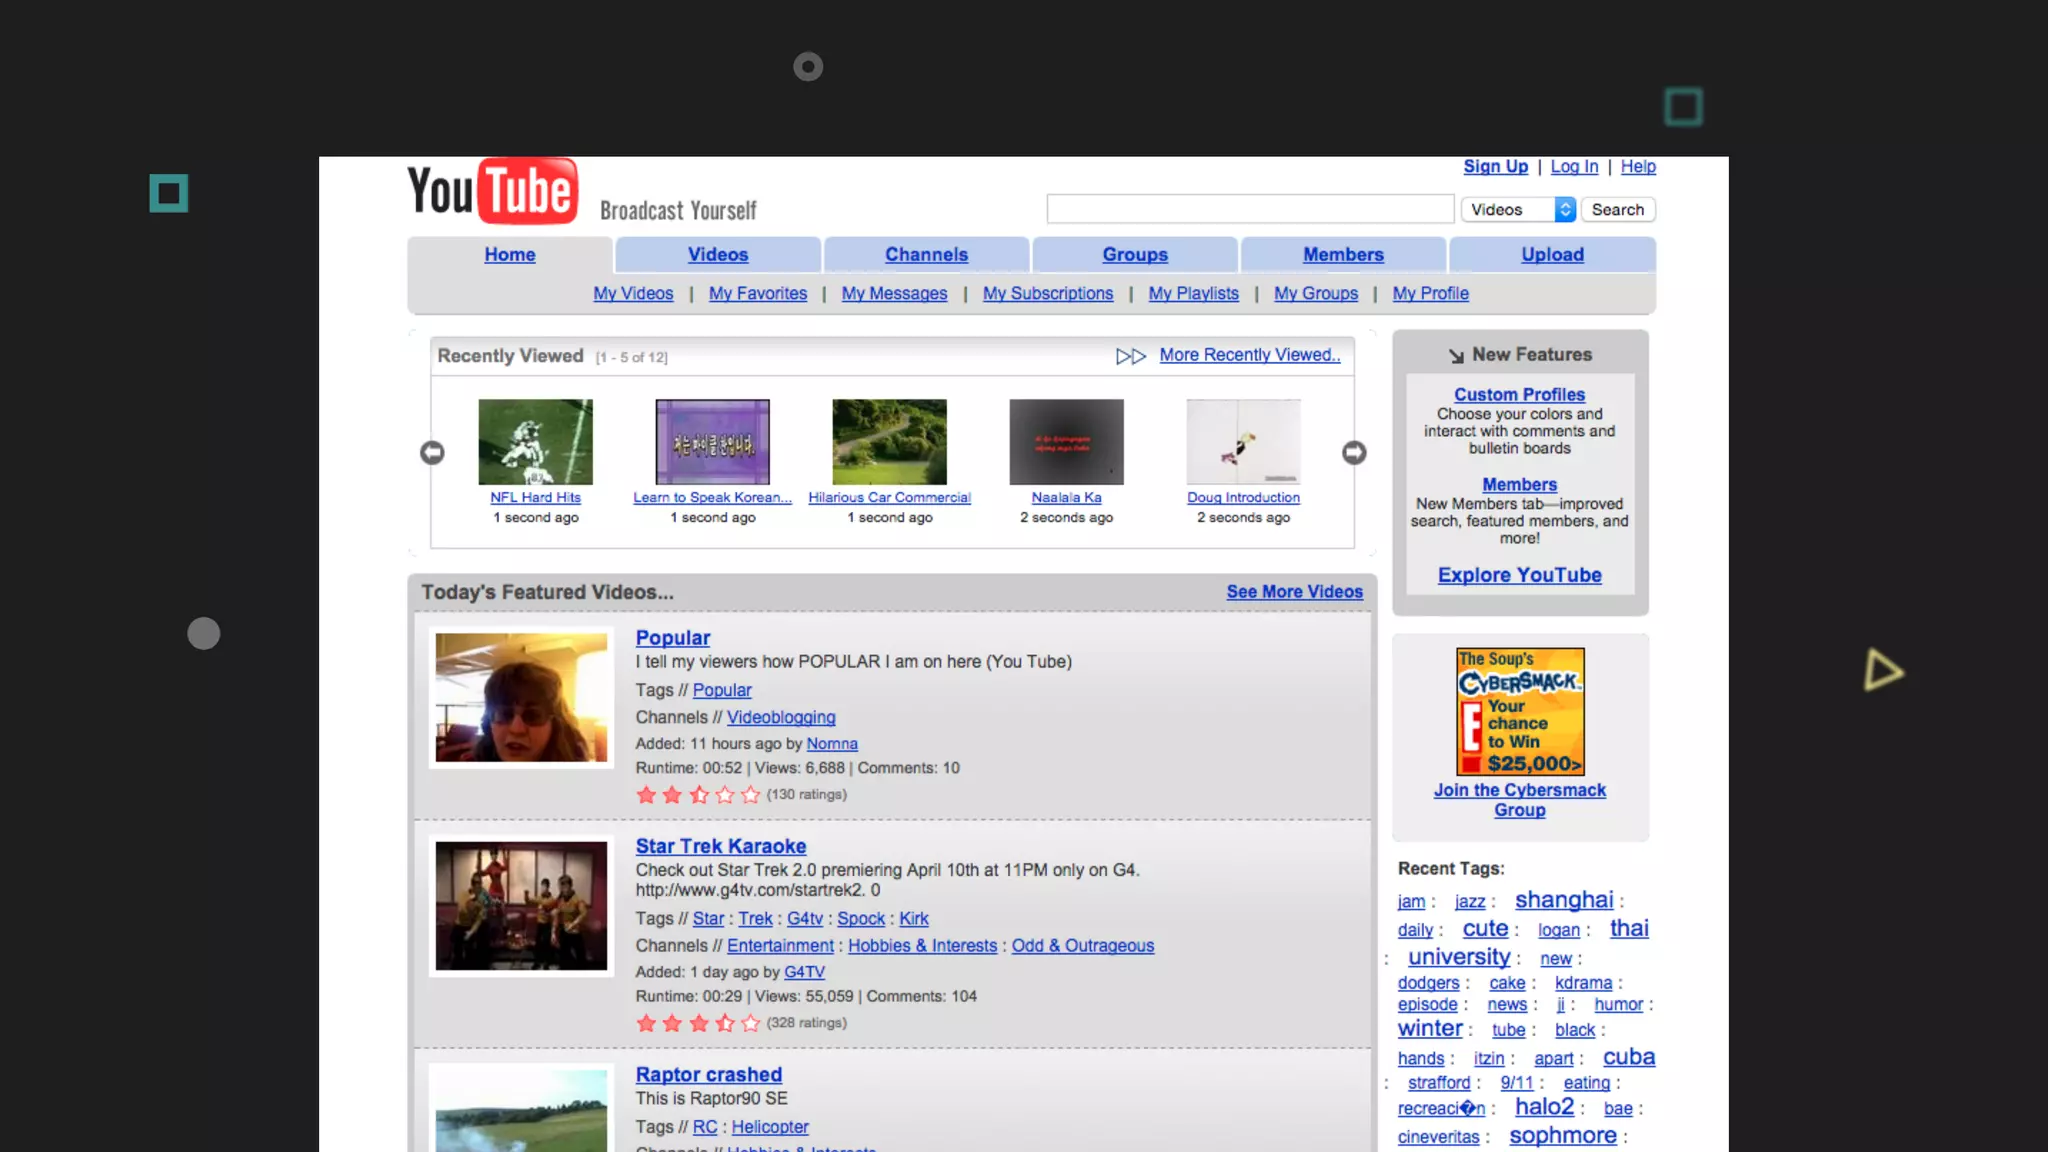Screen dimensions: 2048x1152
Task: Open the Groups tab
Action: point(1135,255)
